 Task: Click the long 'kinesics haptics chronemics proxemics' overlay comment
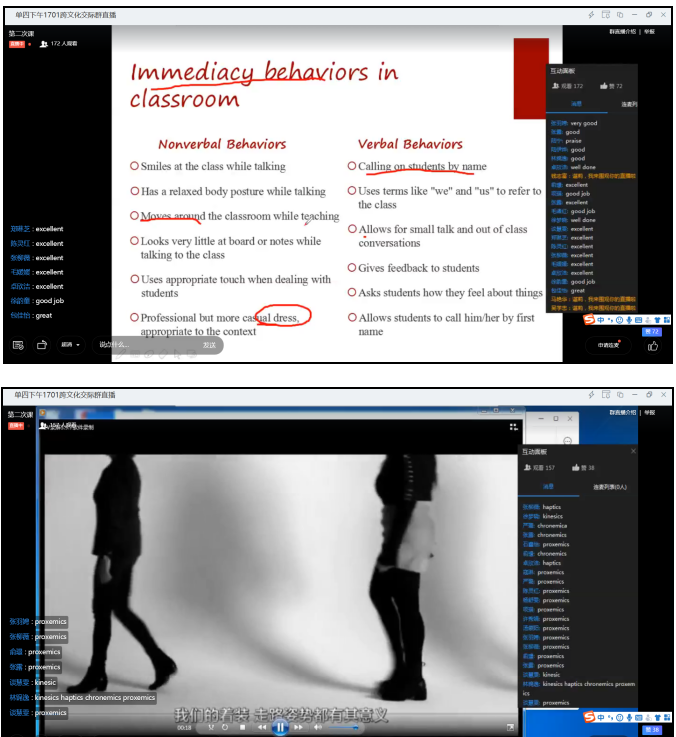coord(82,698)
